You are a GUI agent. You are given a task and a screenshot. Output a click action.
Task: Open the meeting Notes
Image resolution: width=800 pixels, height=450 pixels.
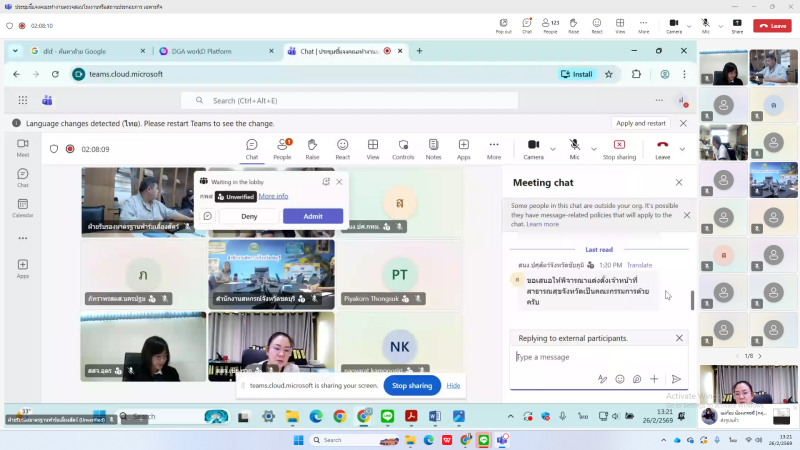coord(433,148)
